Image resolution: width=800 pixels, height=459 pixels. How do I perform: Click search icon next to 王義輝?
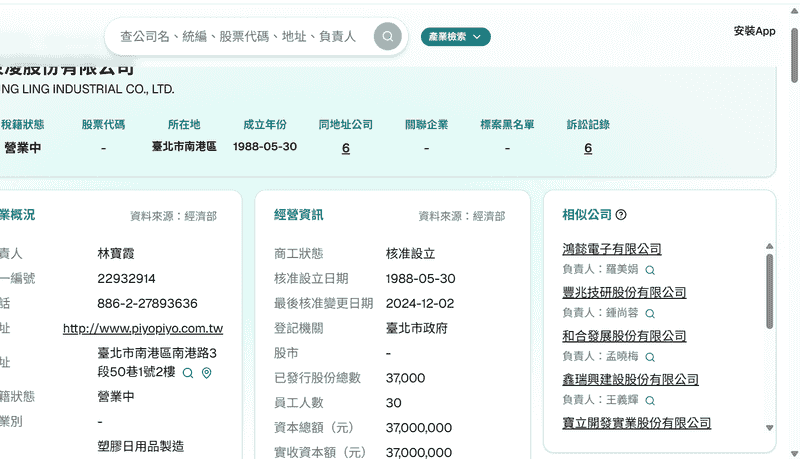coord(649,400)
